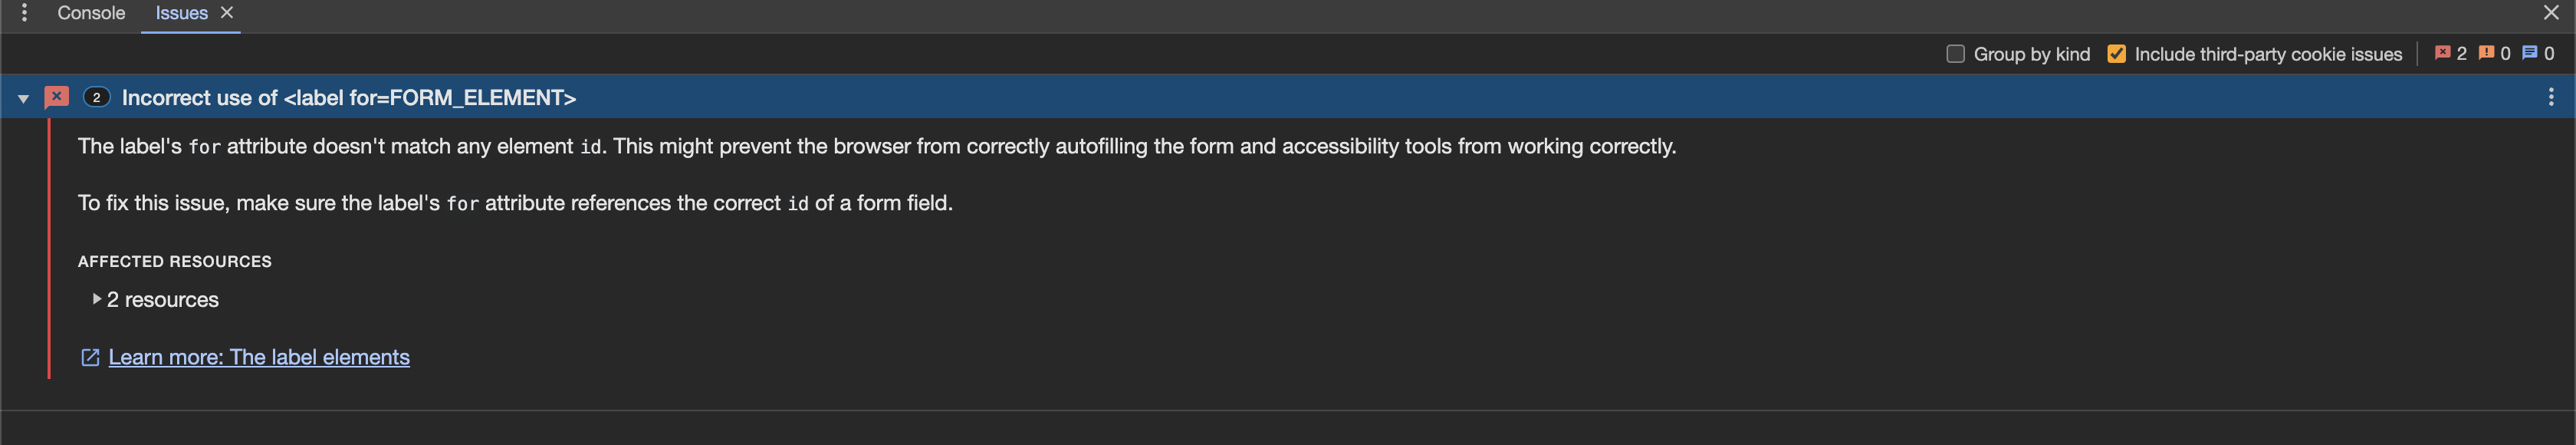Click the orange breaking changes counter
Viewport: 2576px width, 445px height.
[2494, 54]
